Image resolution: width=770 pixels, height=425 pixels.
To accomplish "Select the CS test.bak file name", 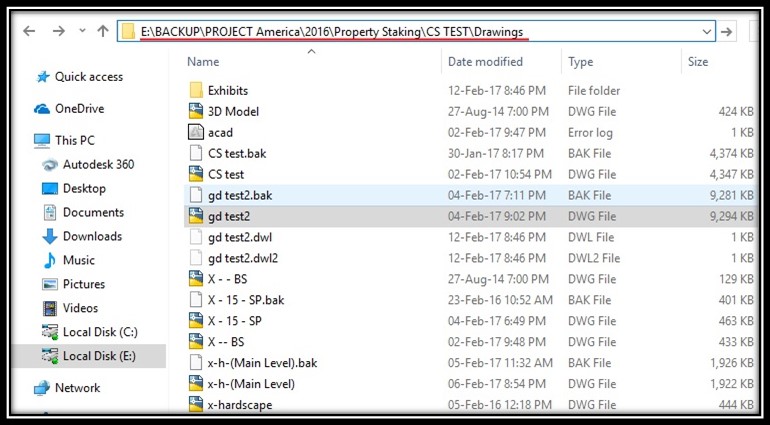I will pos(237,153).
